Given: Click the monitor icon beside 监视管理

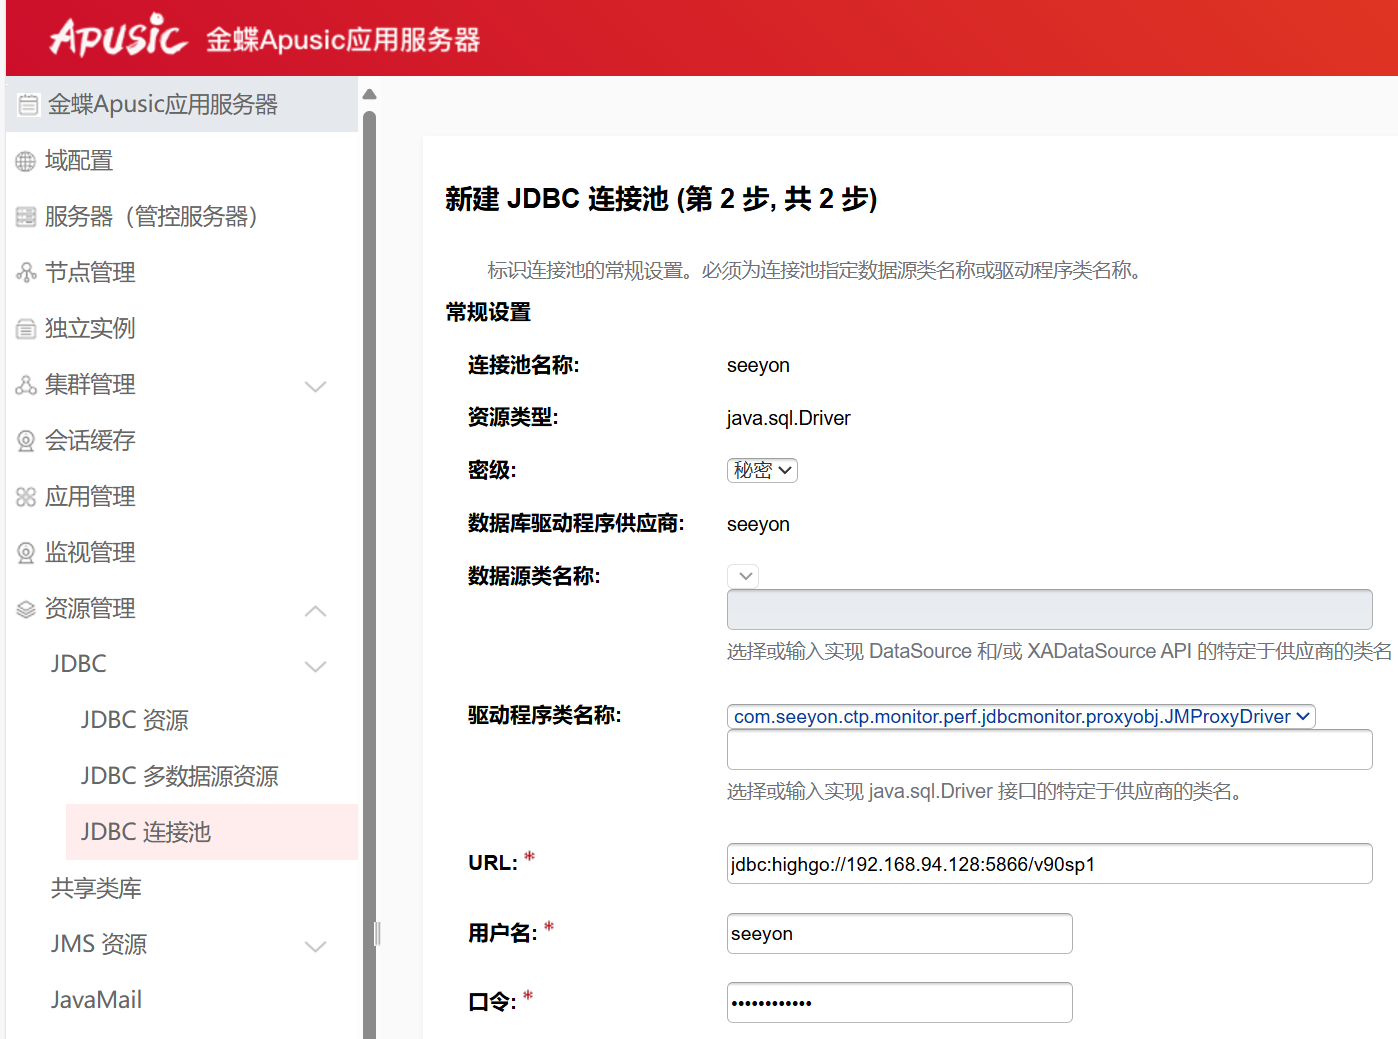Looking at the screenshot, I should click(x=26, y=553).
